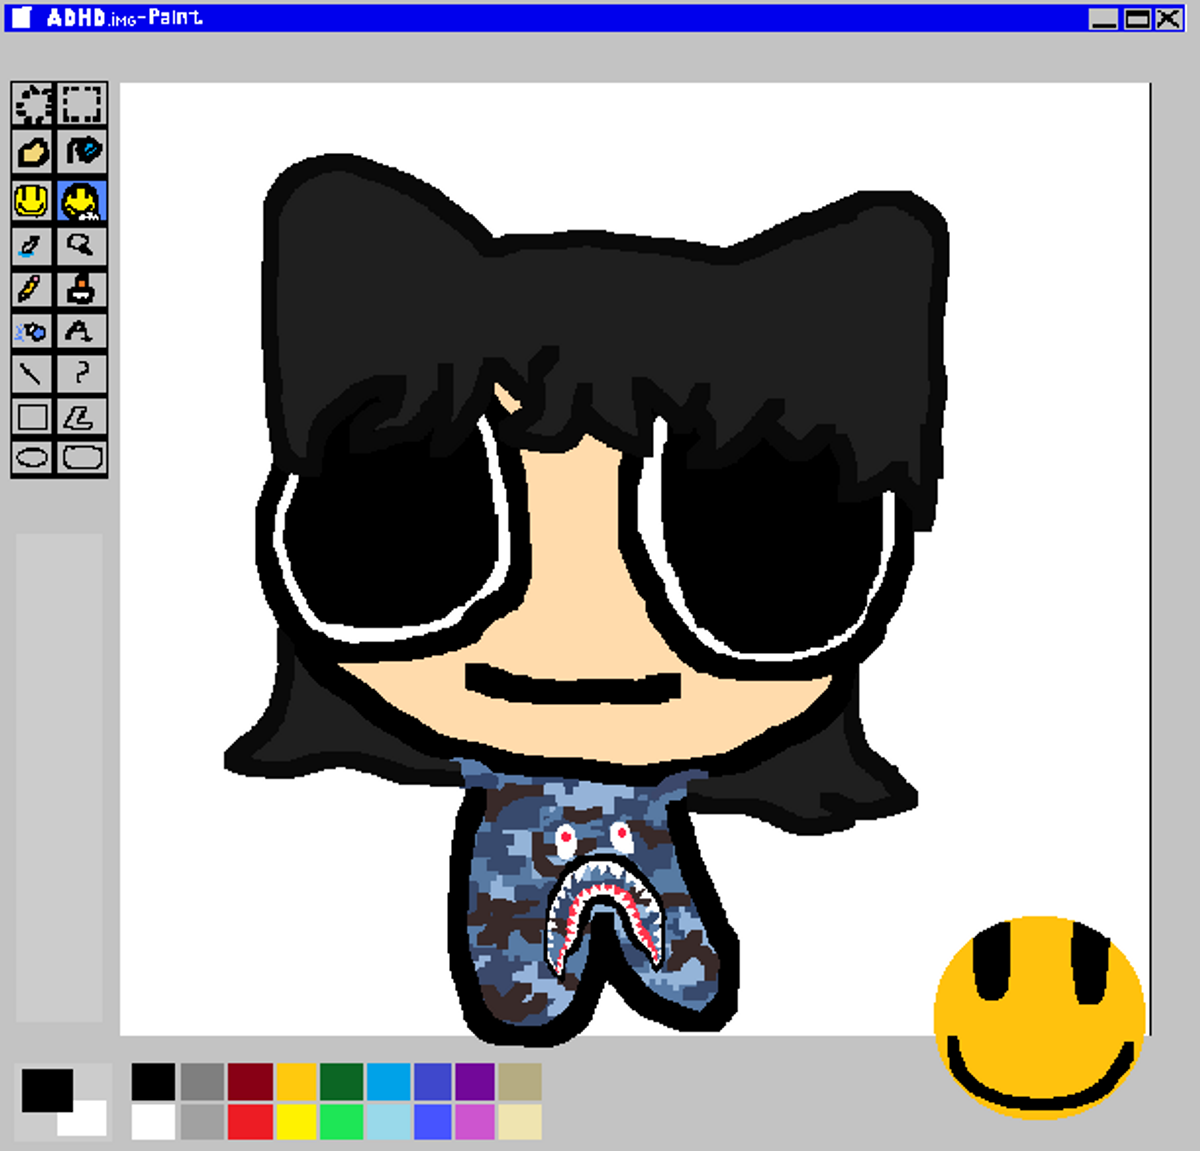Click the highlighted blue-background smiley tool
The width and height of the screenshot is (1200, 1151).
point(82,201)
